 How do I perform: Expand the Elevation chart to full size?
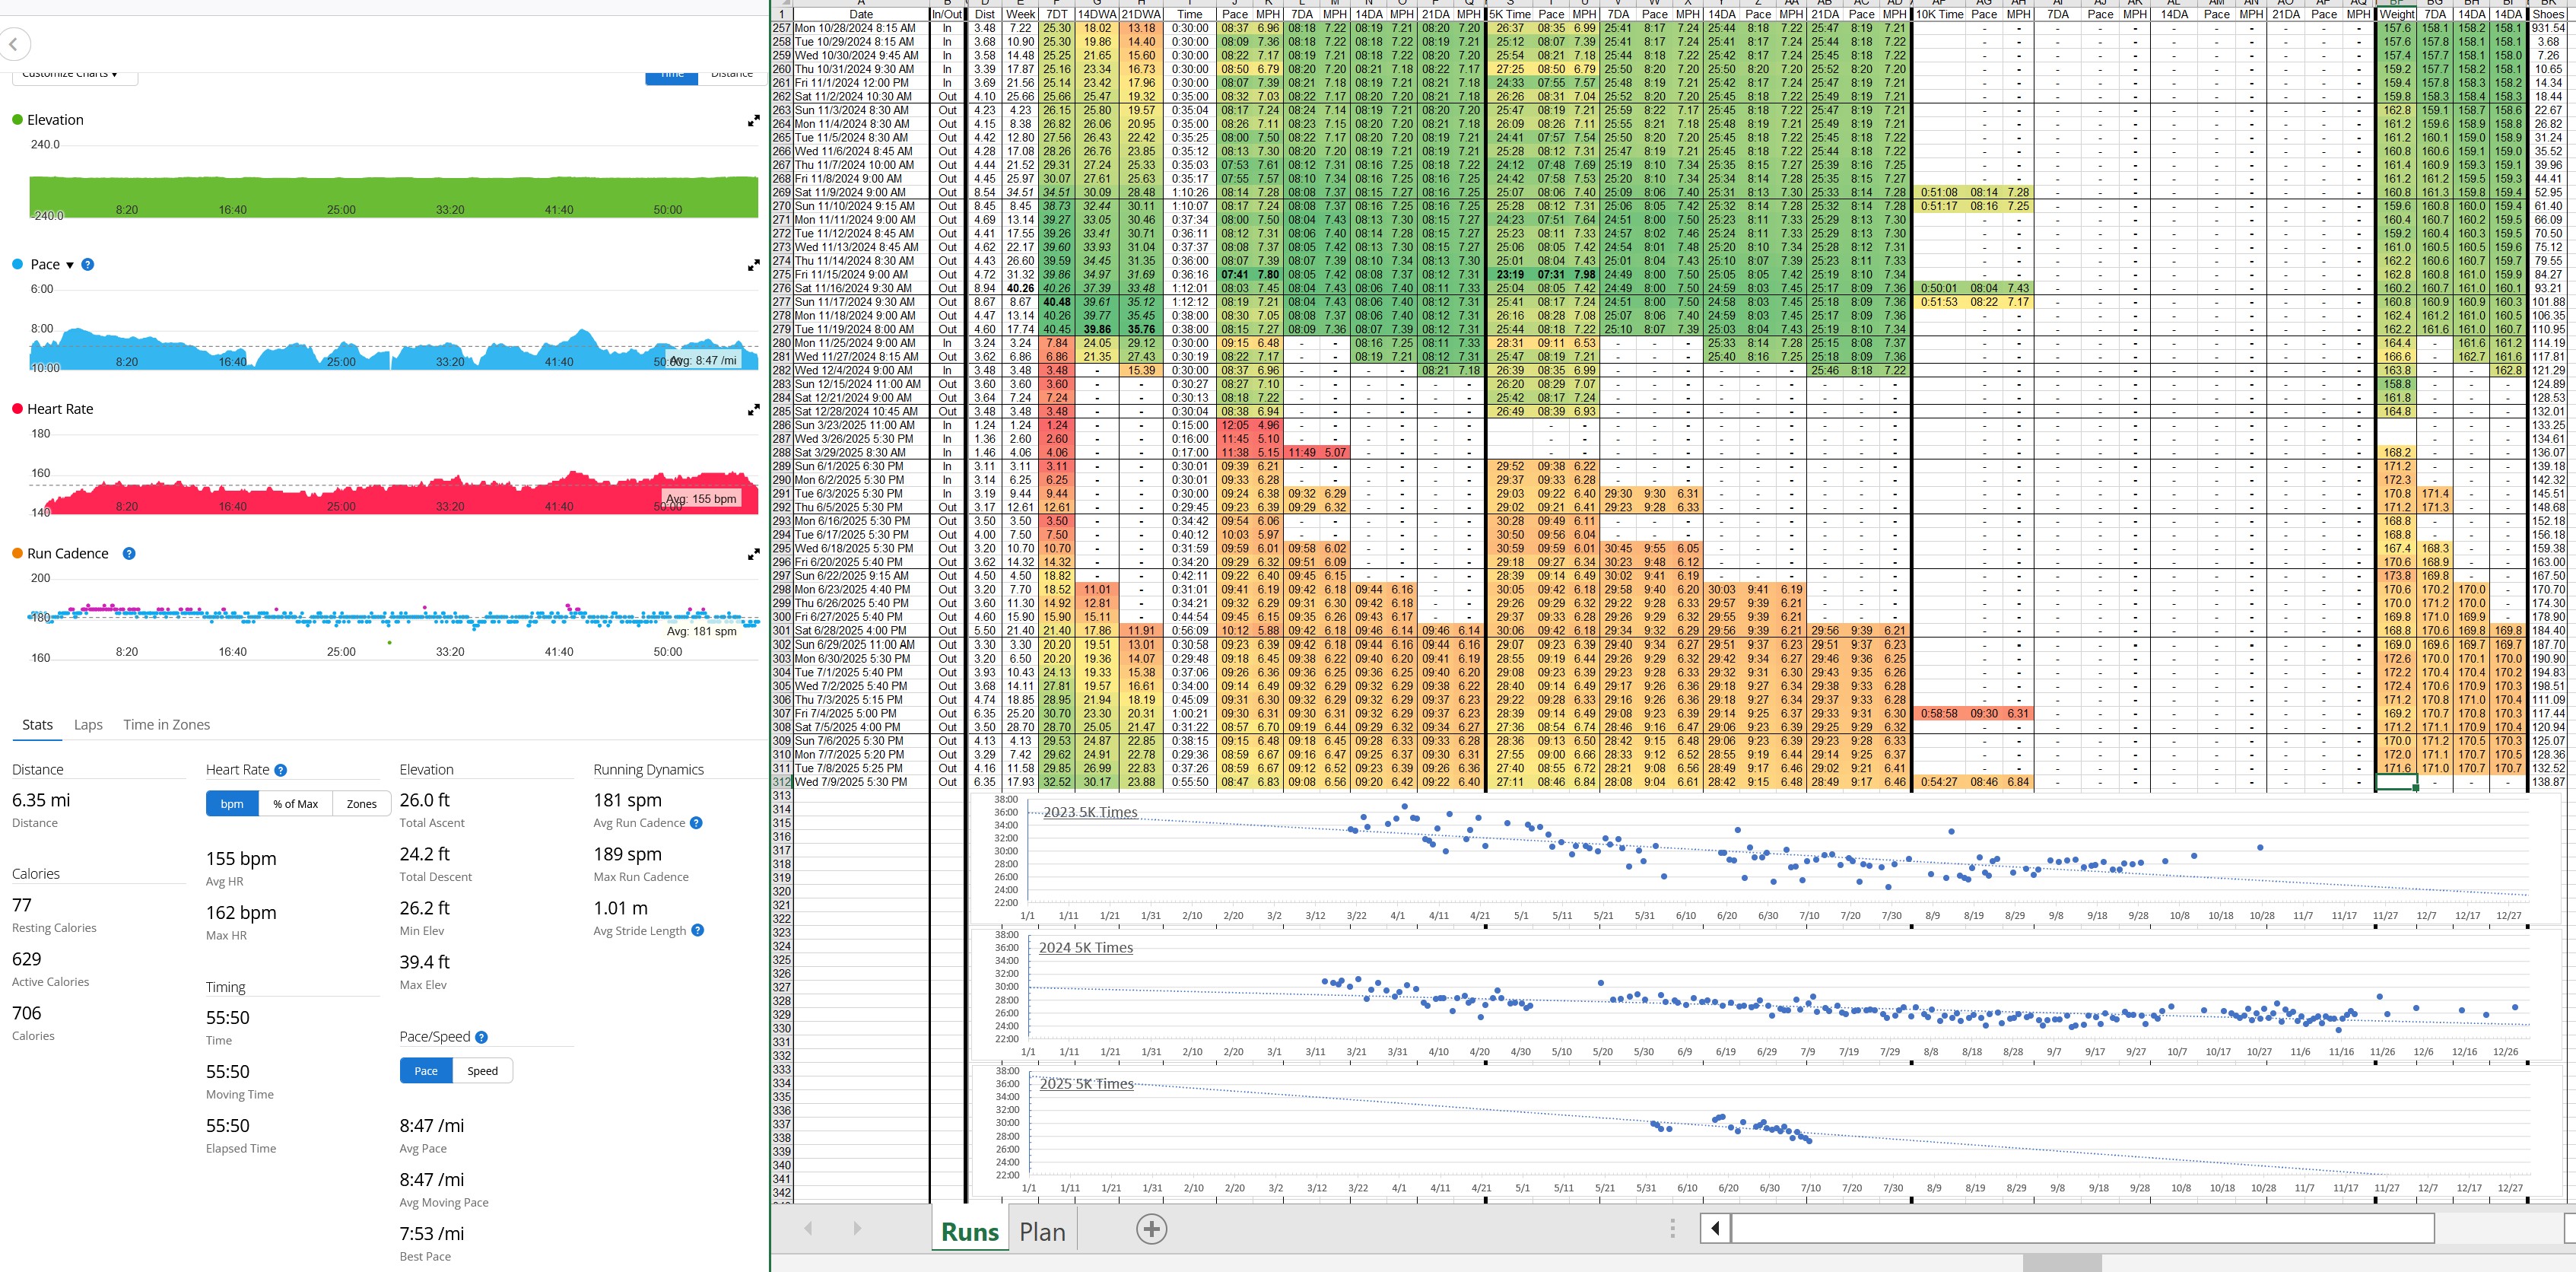pyautogui.click(x=753, y=121)
